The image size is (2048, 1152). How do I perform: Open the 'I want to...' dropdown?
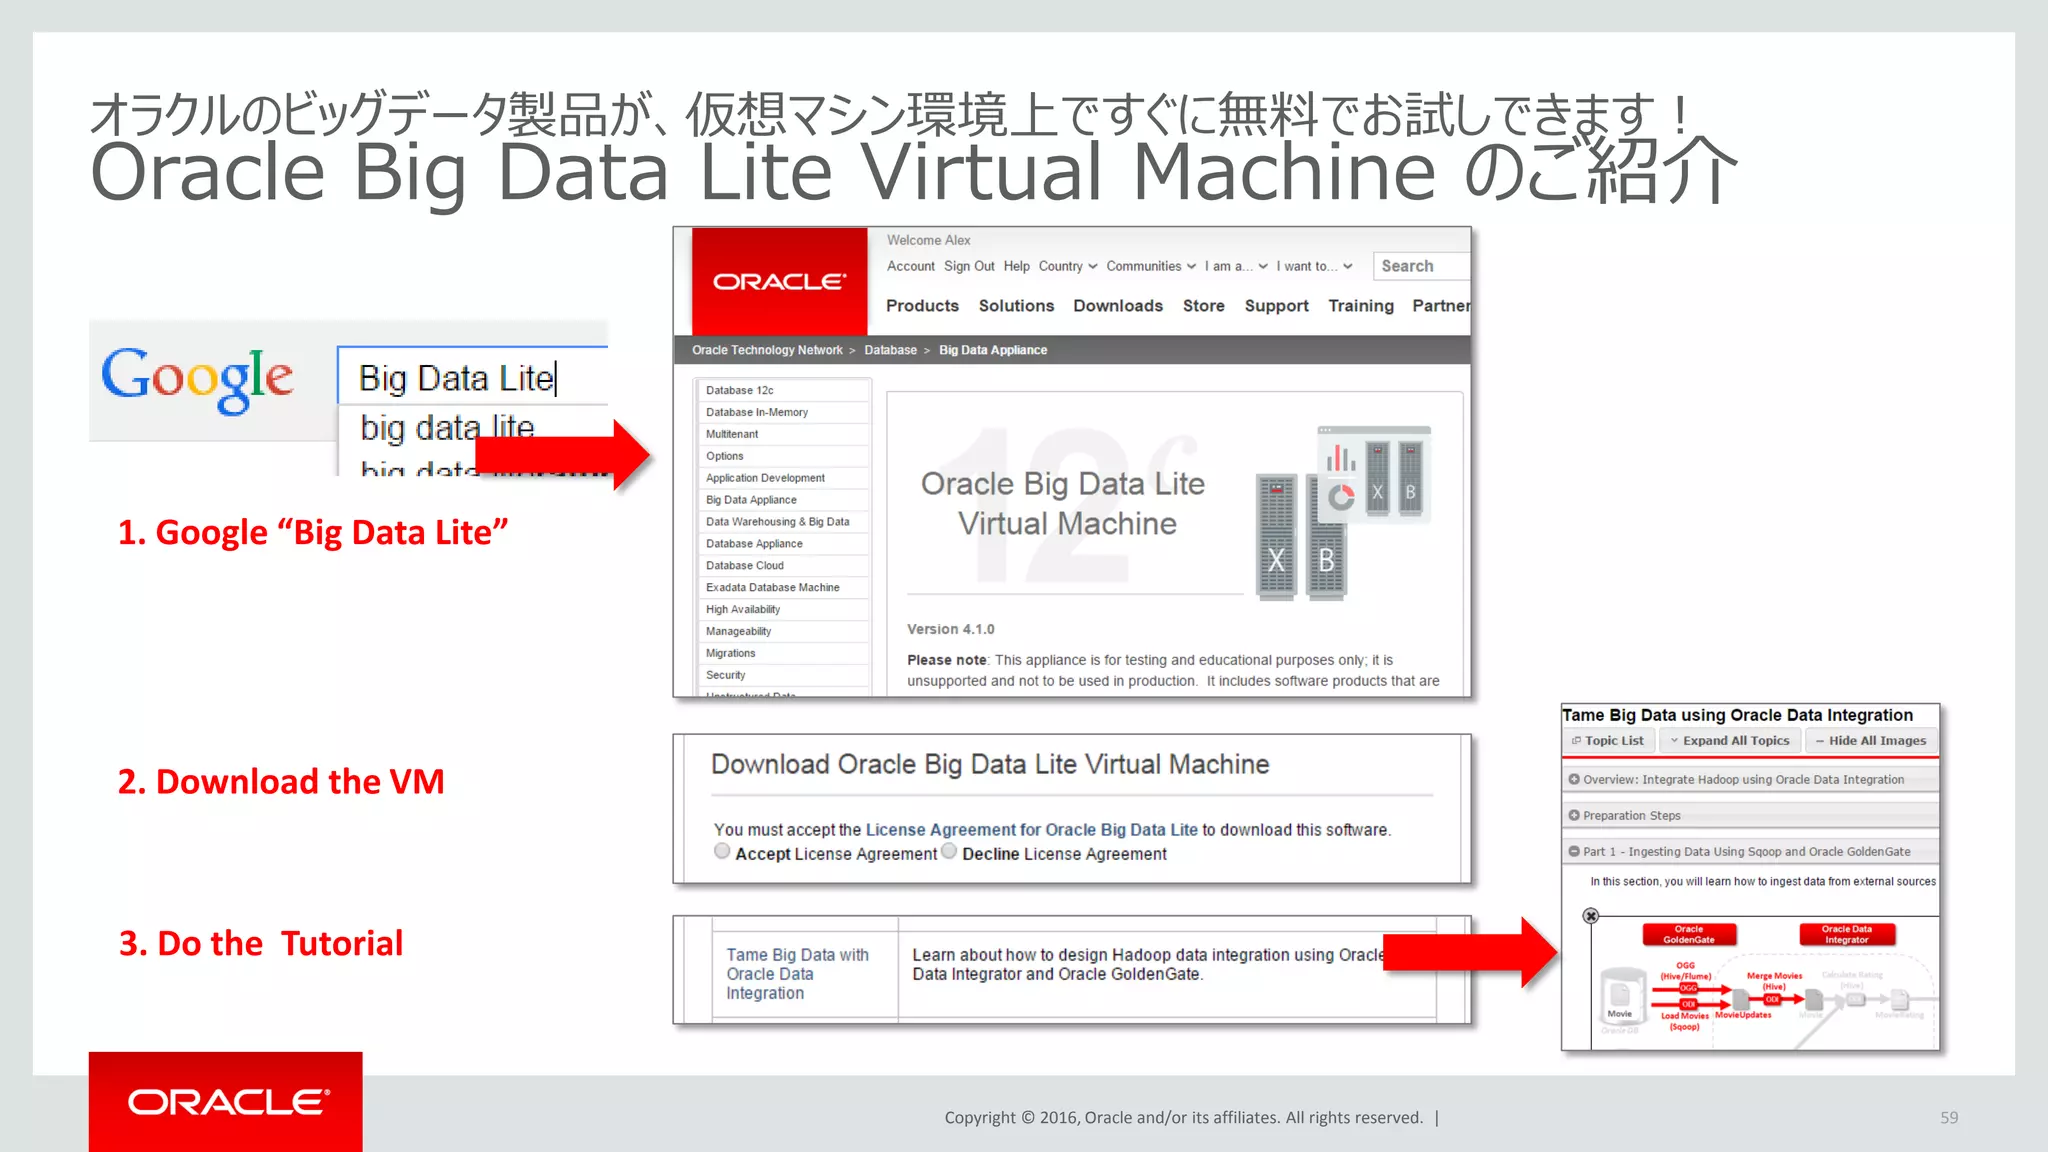[x=1314, y=266]
